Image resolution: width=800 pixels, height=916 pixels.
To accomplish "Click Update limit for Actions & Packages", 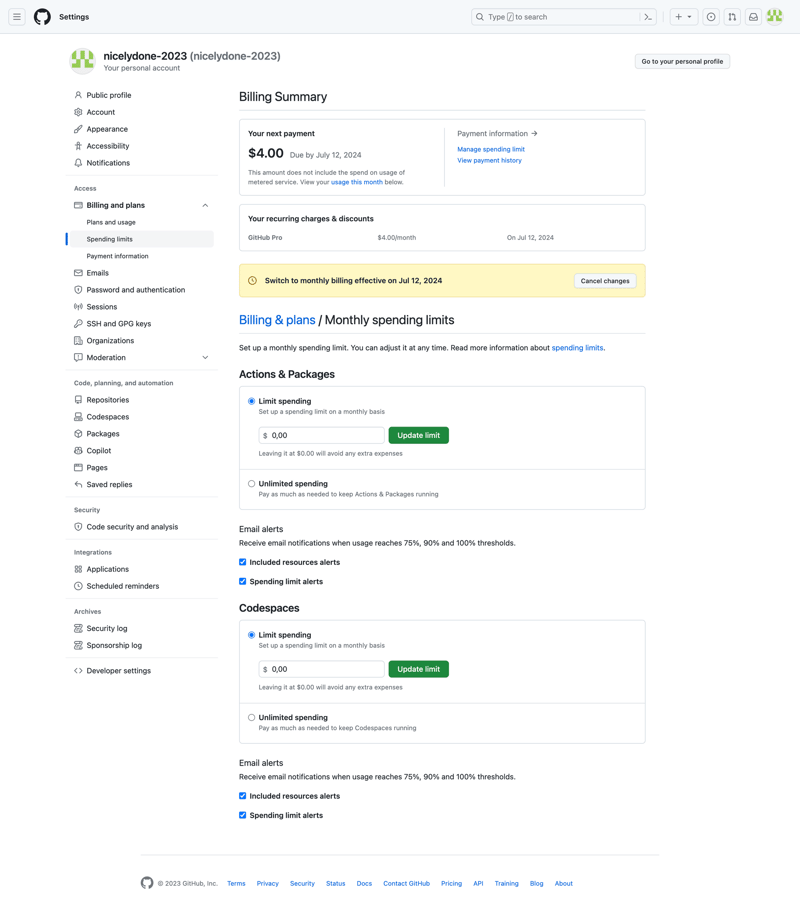I will [x=420, y=435].
